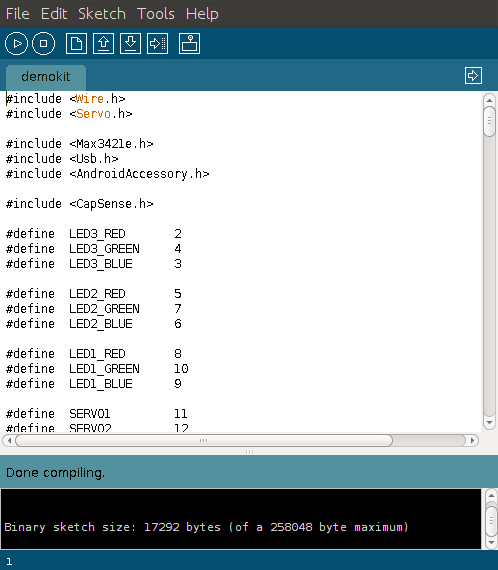This screenshot has width=498, height=570.
Task: Click the 'Done compiling.' status message
Action: click(55, 473)
